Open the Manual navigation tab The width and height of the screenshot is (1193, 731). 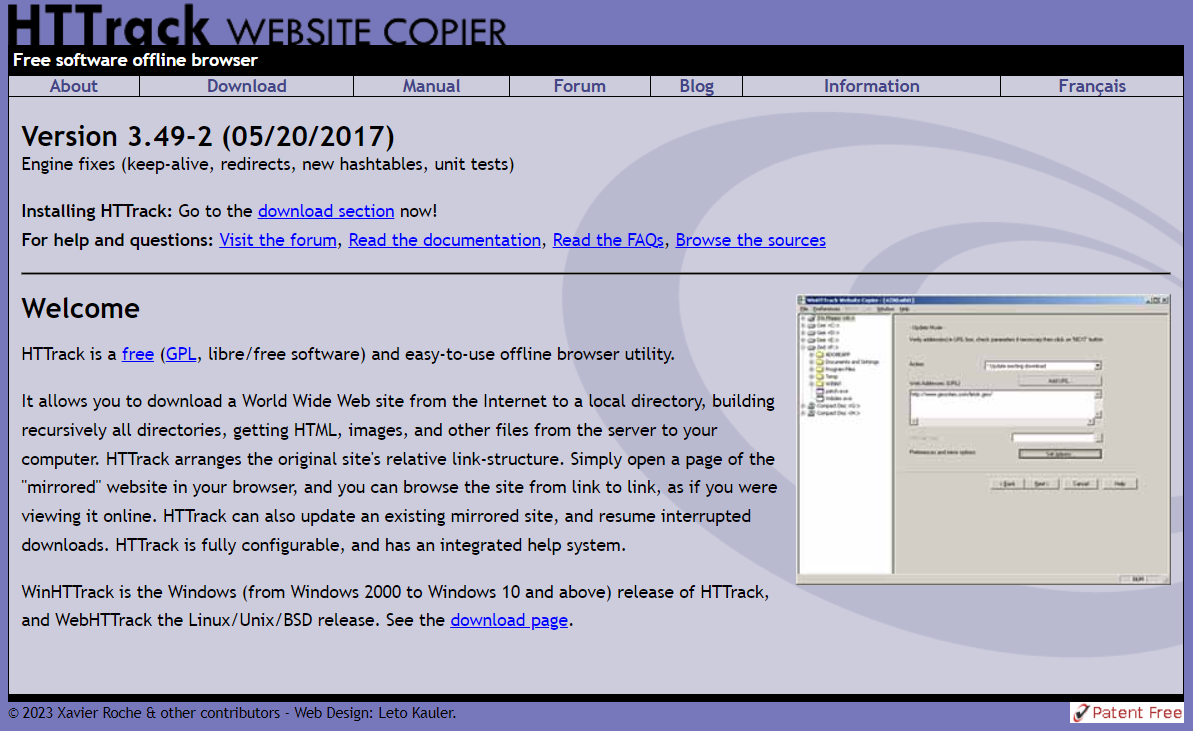[431, 86]
